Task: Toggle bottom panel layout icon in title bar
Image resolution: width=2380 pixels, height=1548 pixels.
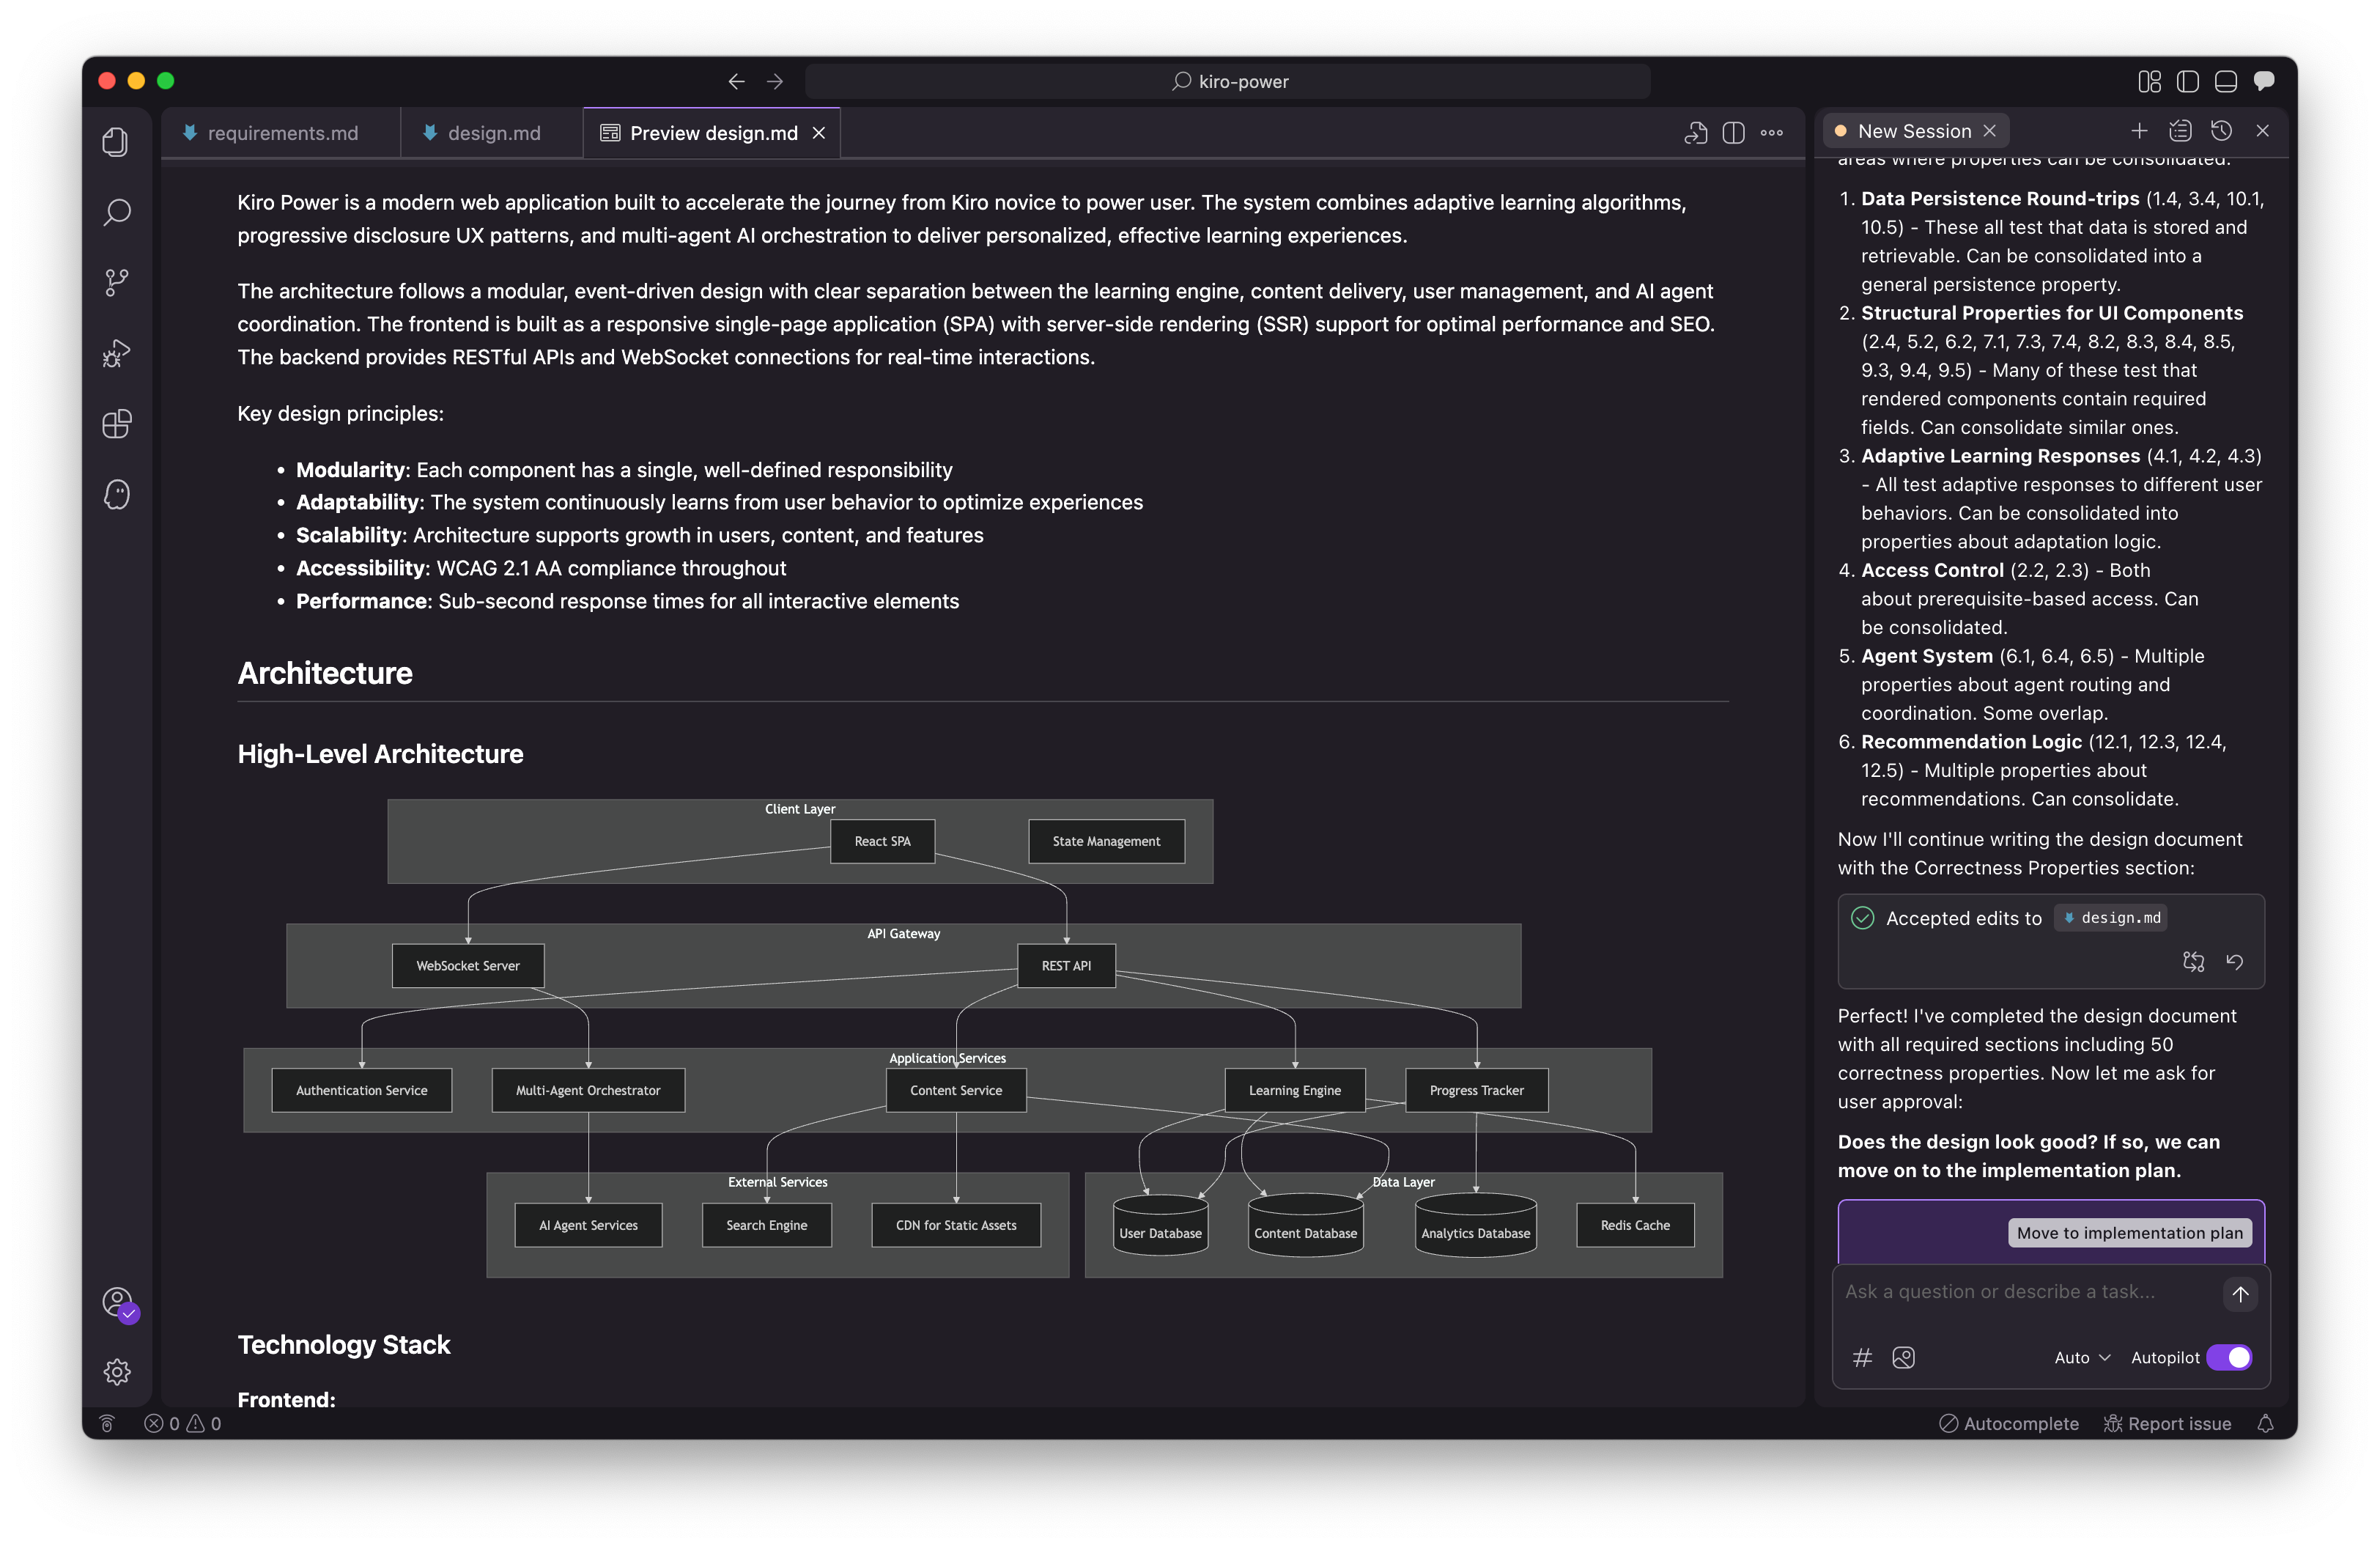Action: (x=2225, y=81)
